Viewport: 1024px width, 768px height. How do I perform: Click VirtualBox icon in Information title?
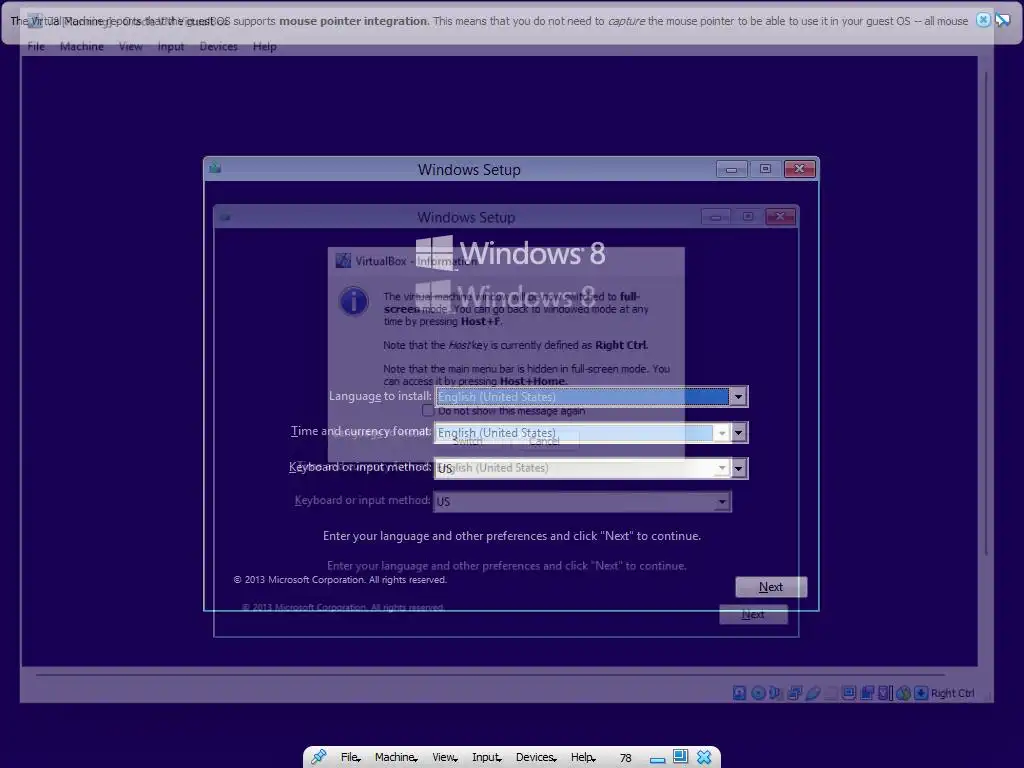pyautogui.click(x=343, y=261)
